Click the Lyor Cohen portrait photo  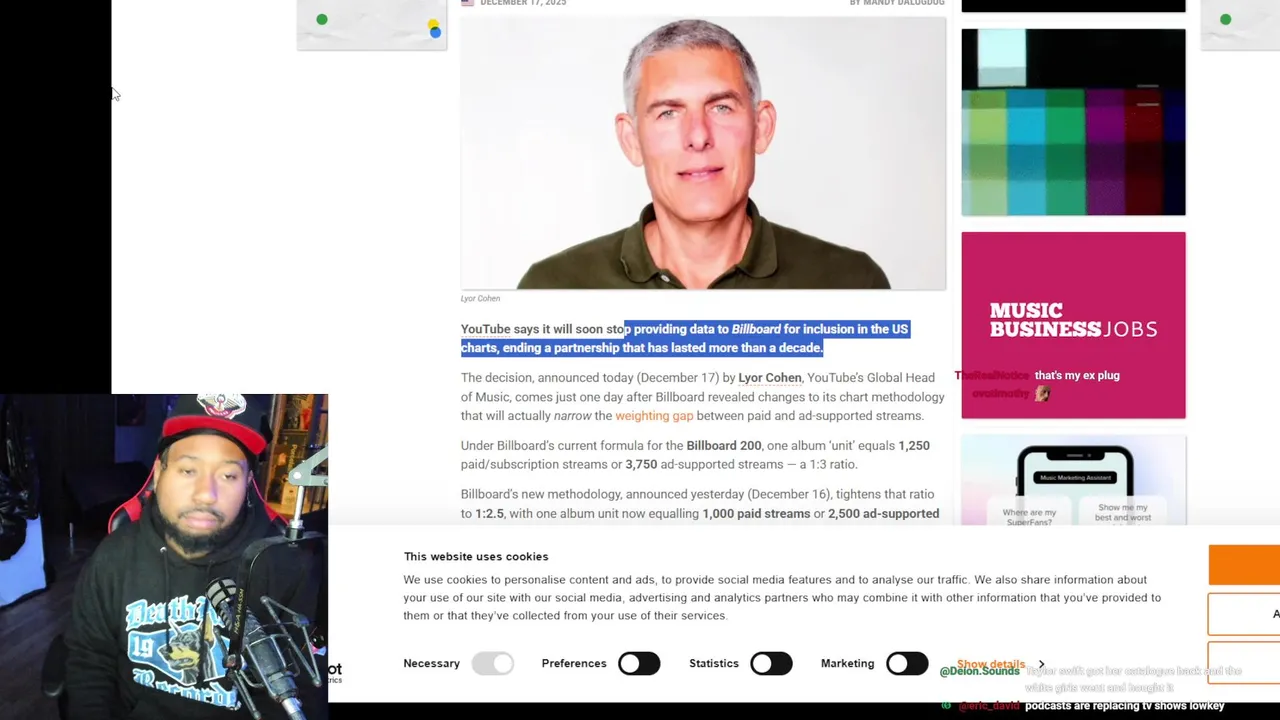point(703,153)
